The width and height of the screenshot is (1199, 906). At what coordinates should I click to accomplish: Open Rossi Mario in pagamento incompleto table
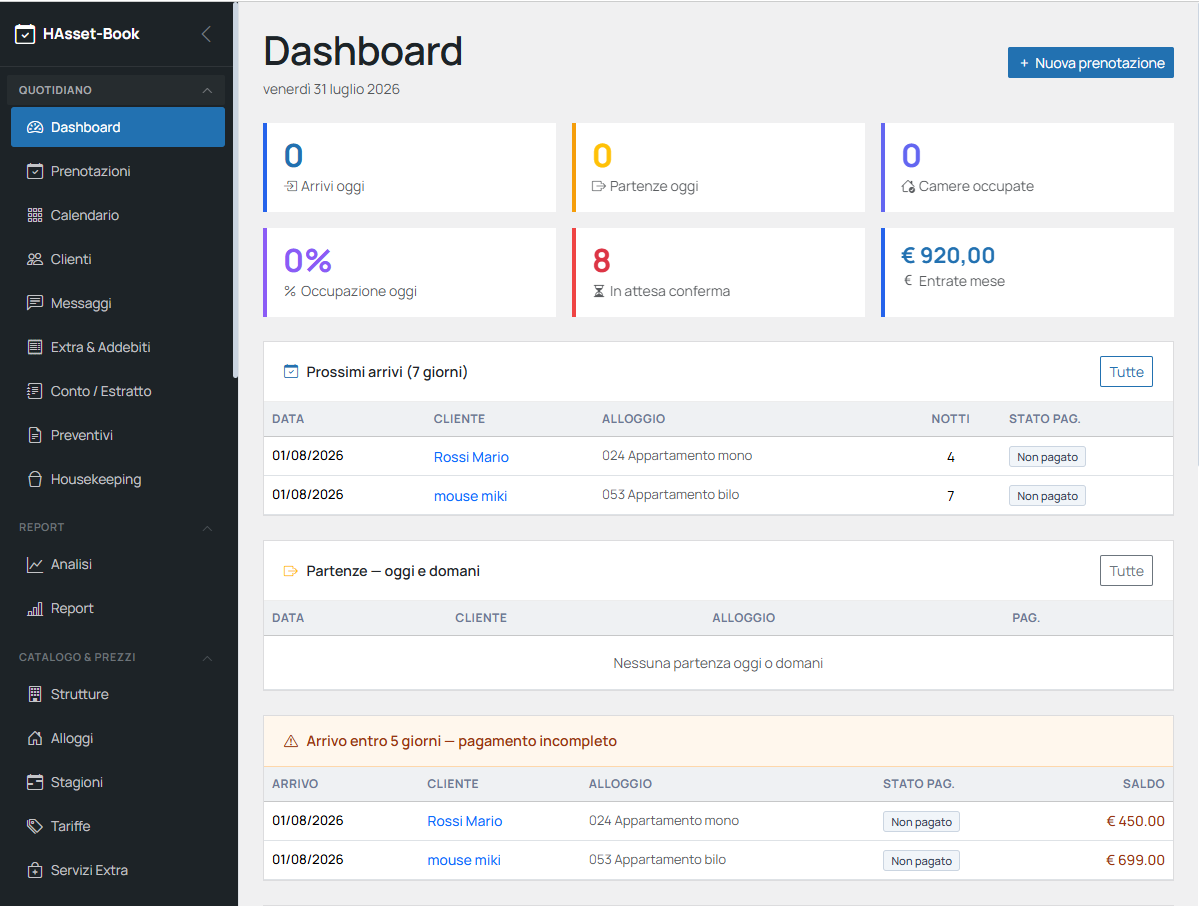click(465, 821)
